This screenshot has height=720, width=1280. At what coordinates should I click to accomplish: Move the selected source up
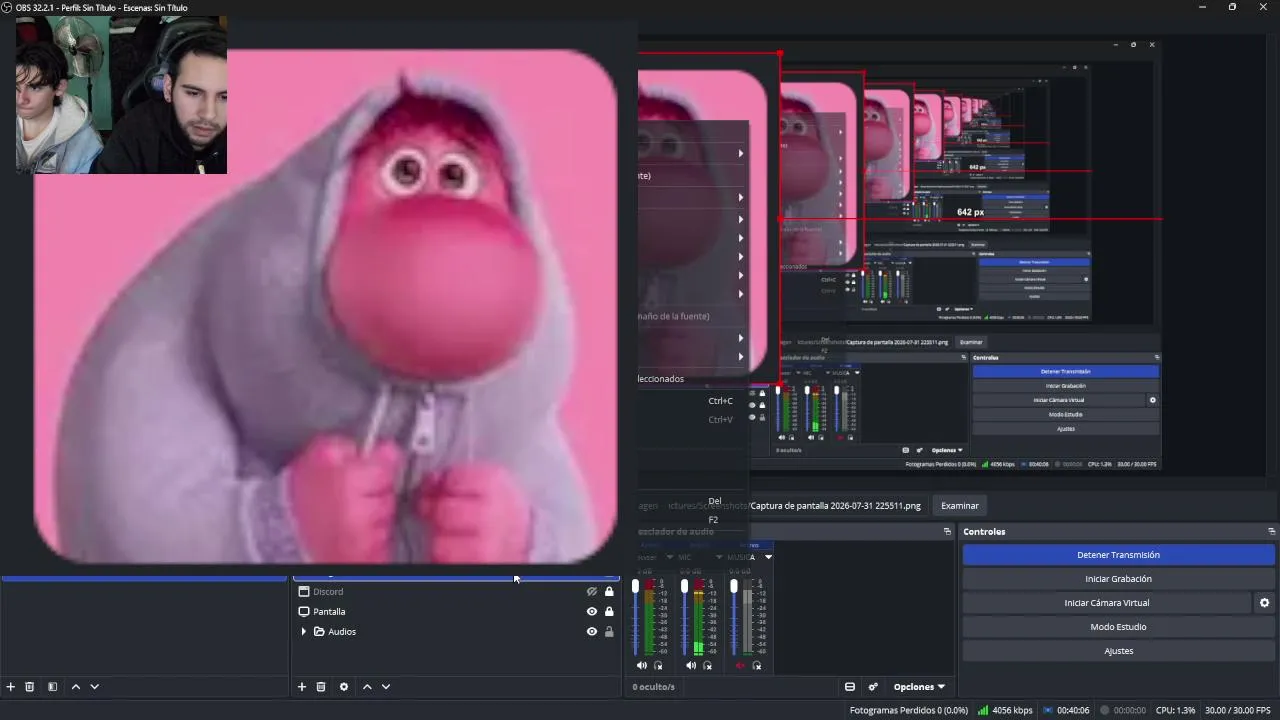pos(367,687)
